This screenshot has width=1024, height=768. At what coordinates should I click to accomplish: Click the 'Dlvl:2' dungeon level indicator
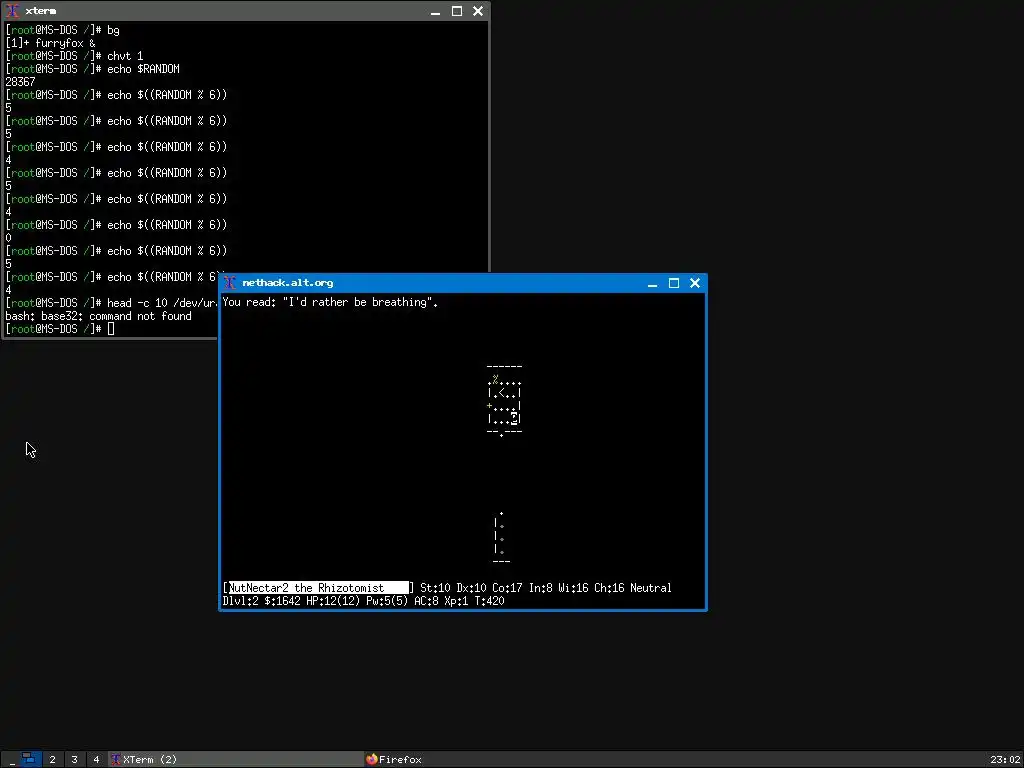(240, 601)
